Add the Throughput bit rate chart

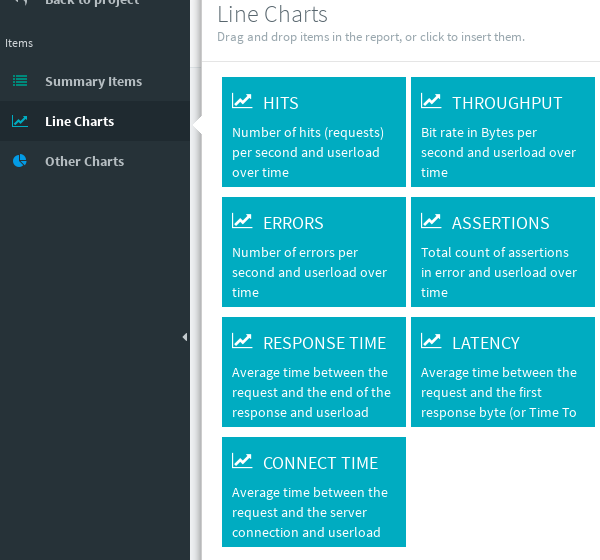point(498,152)
